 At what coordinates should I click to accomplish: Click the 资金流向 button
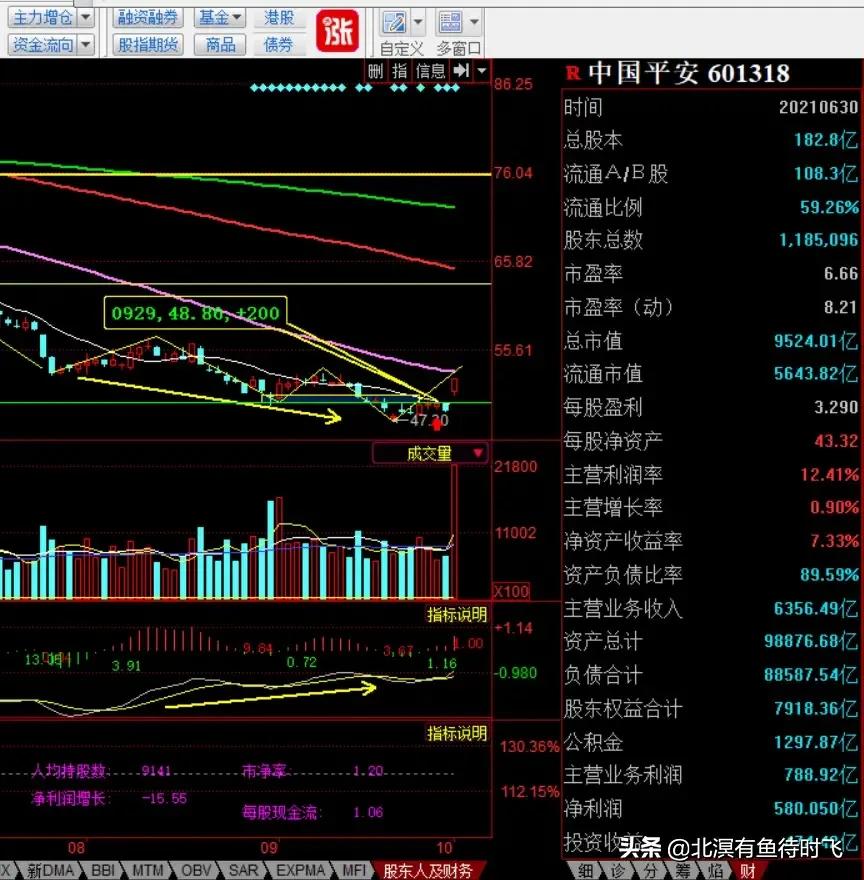pyautogui.click(x=43, y=44)
